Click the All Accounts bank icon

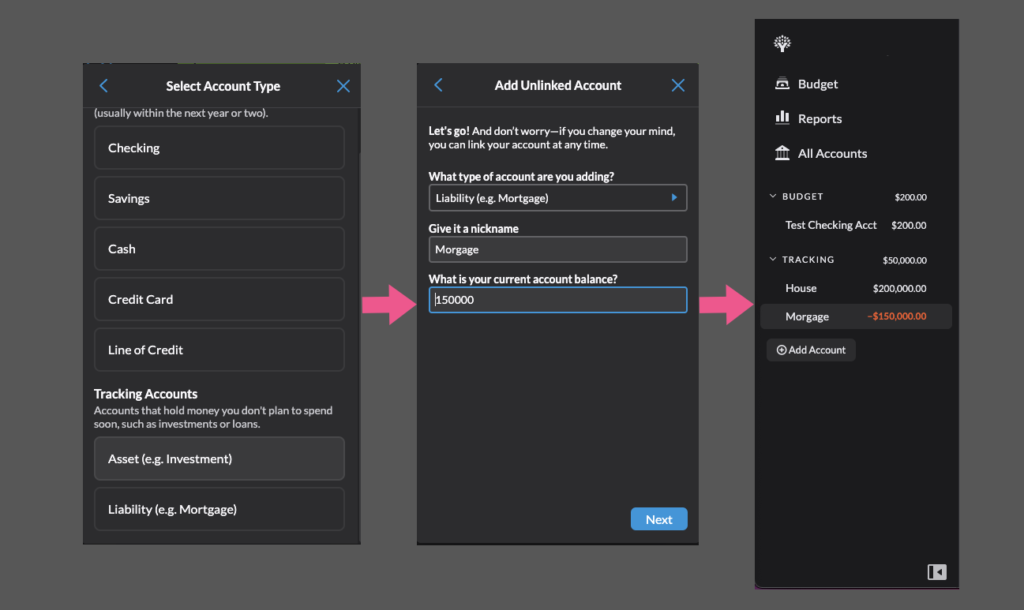coord(782,153)
